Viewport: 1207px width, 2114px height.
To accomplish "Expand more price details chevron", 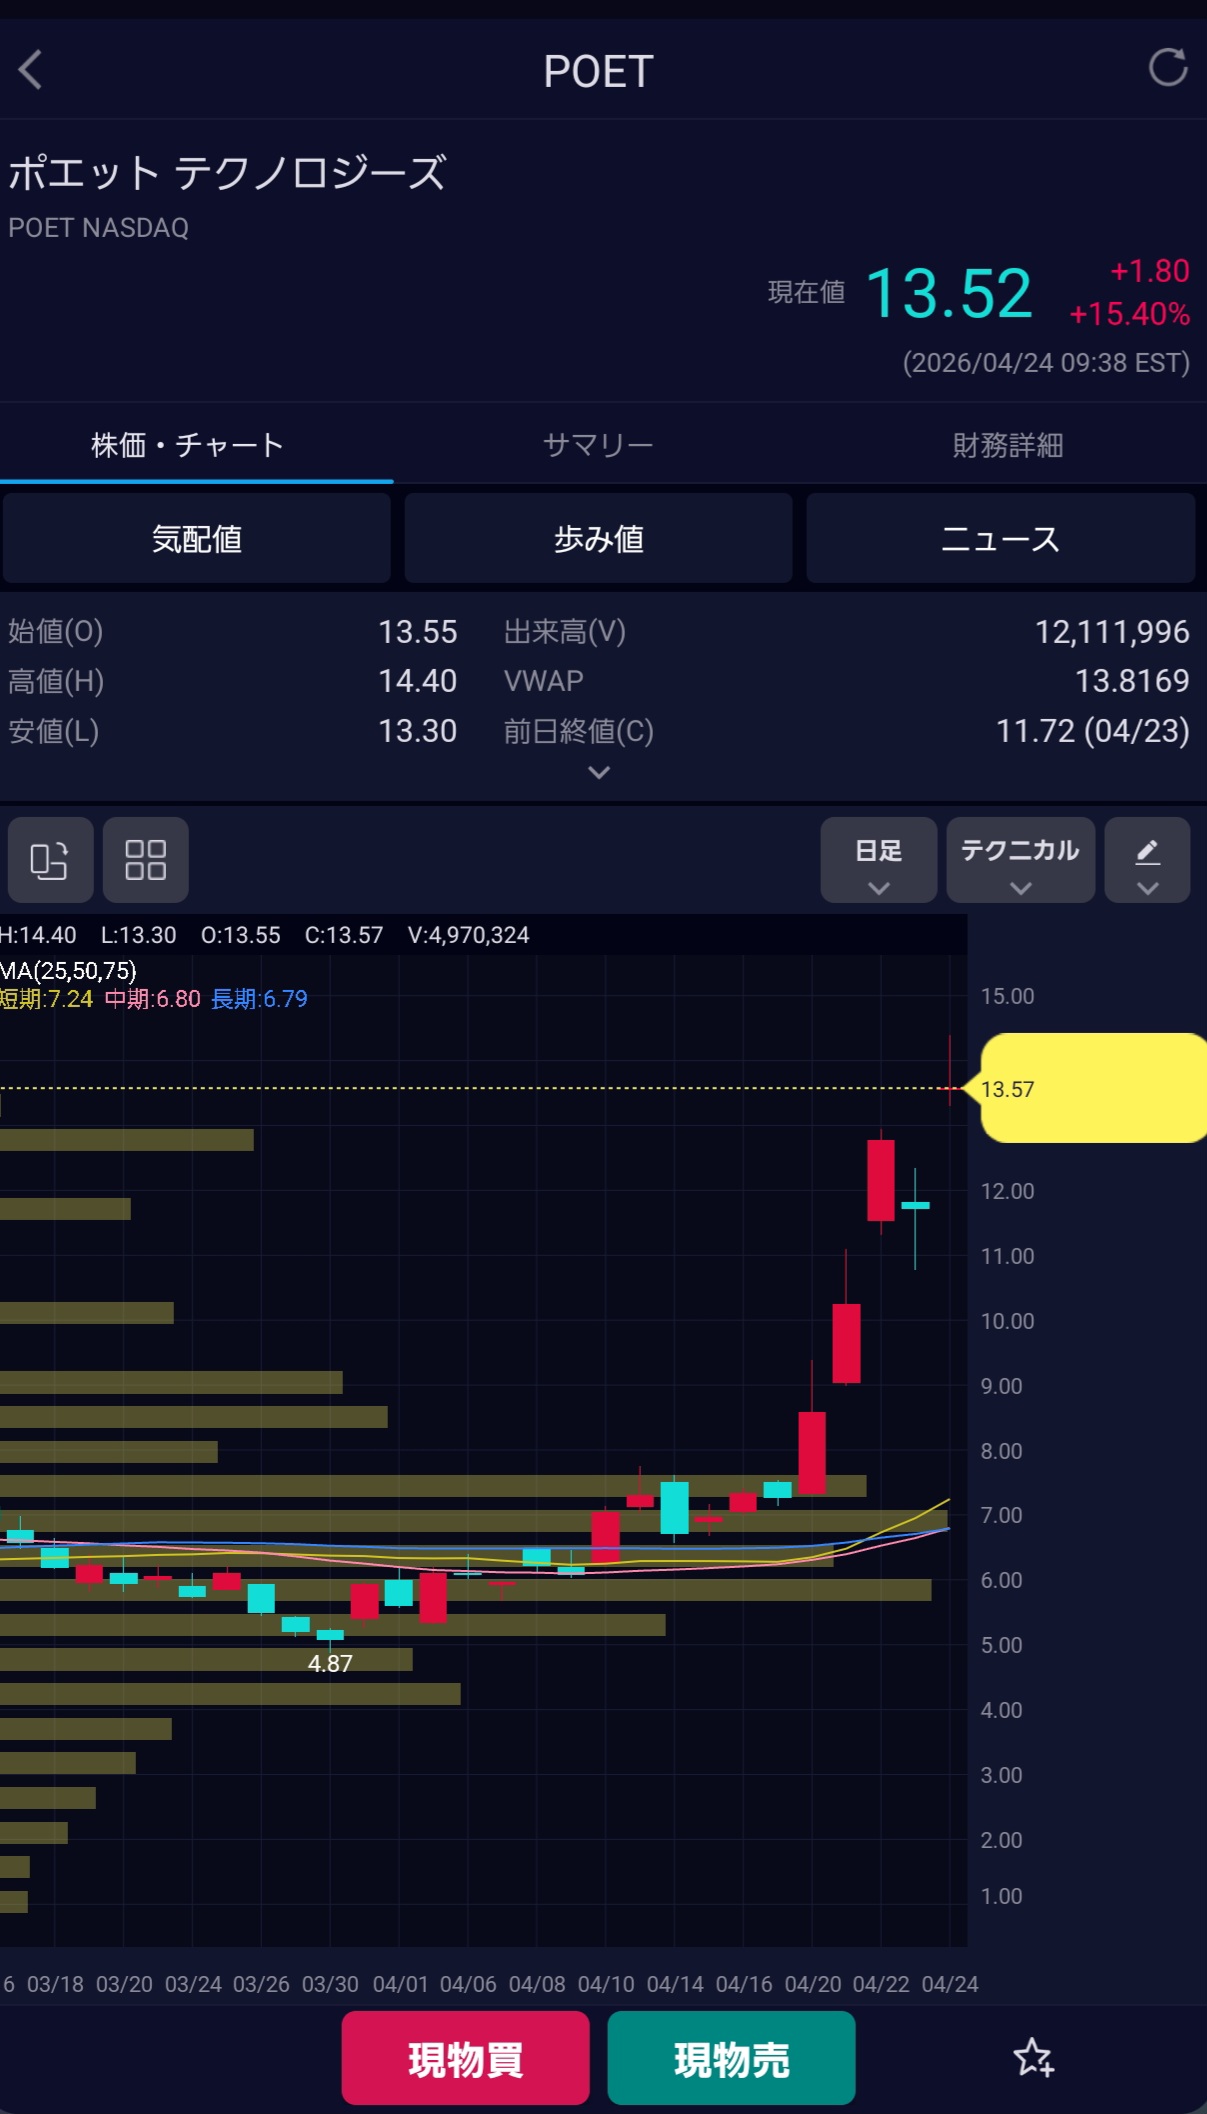I will (598, 772).
